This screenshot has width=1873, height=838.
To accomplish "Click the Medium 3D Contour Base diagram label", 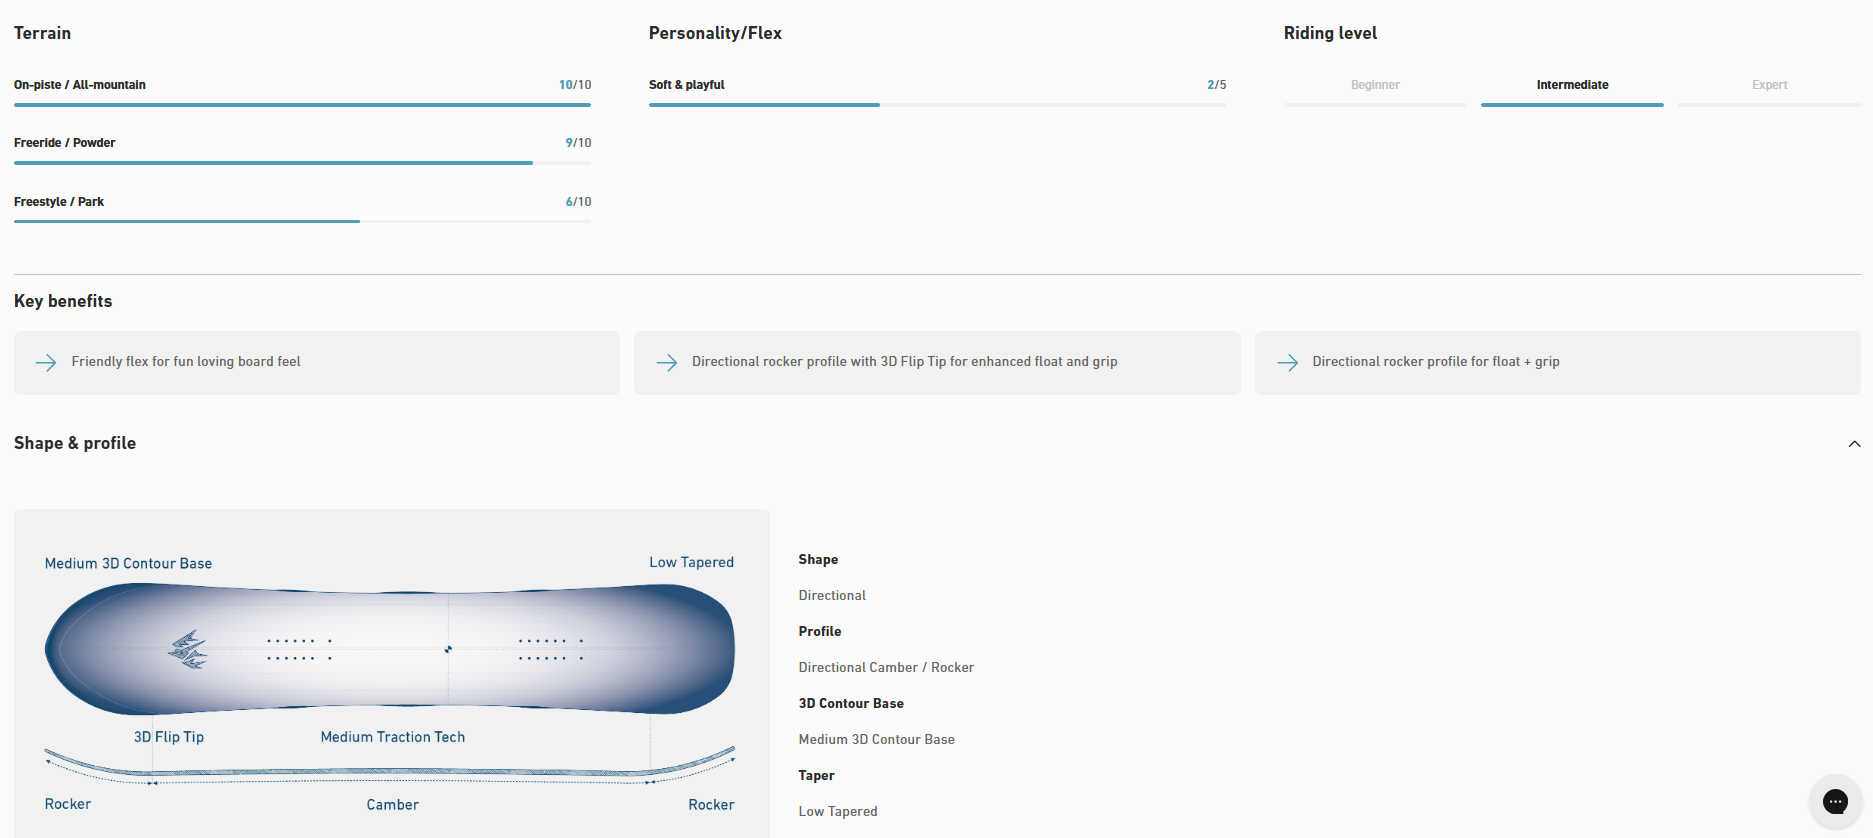I will click(128, 564).
